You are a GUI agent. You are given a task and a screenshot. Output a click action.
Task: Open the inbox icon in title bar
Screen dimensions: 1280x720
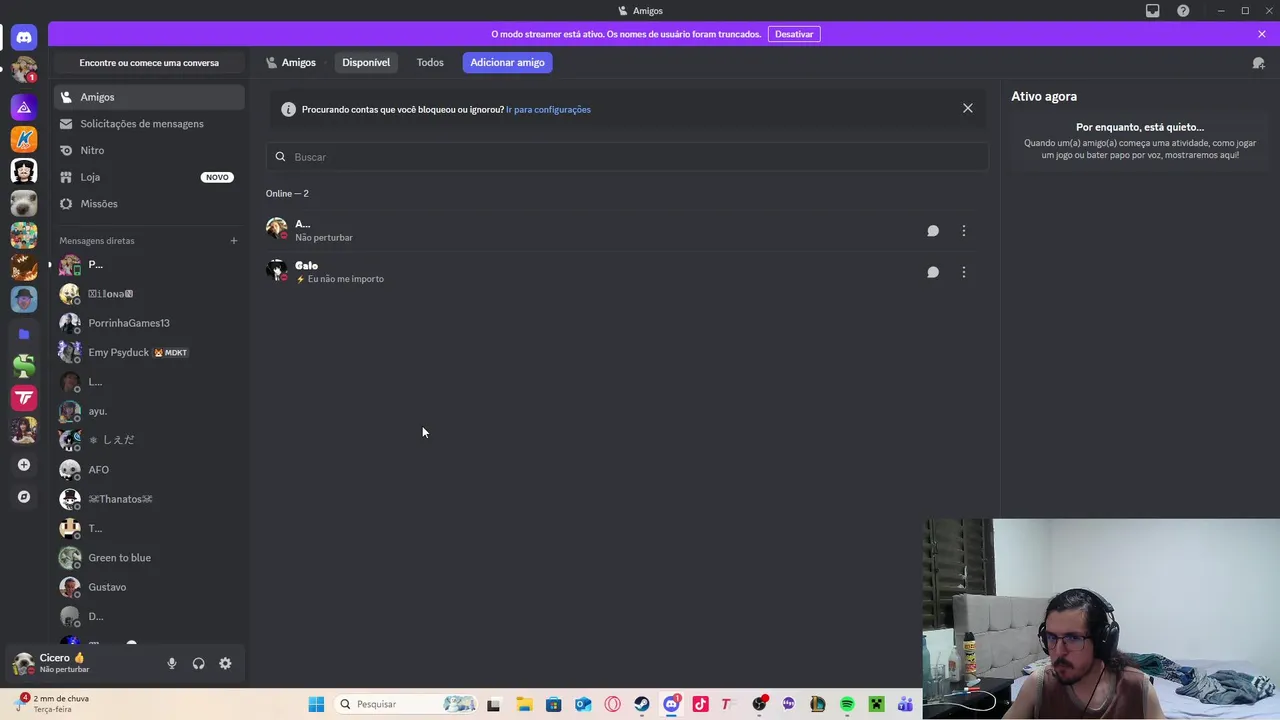point(1153,10)
